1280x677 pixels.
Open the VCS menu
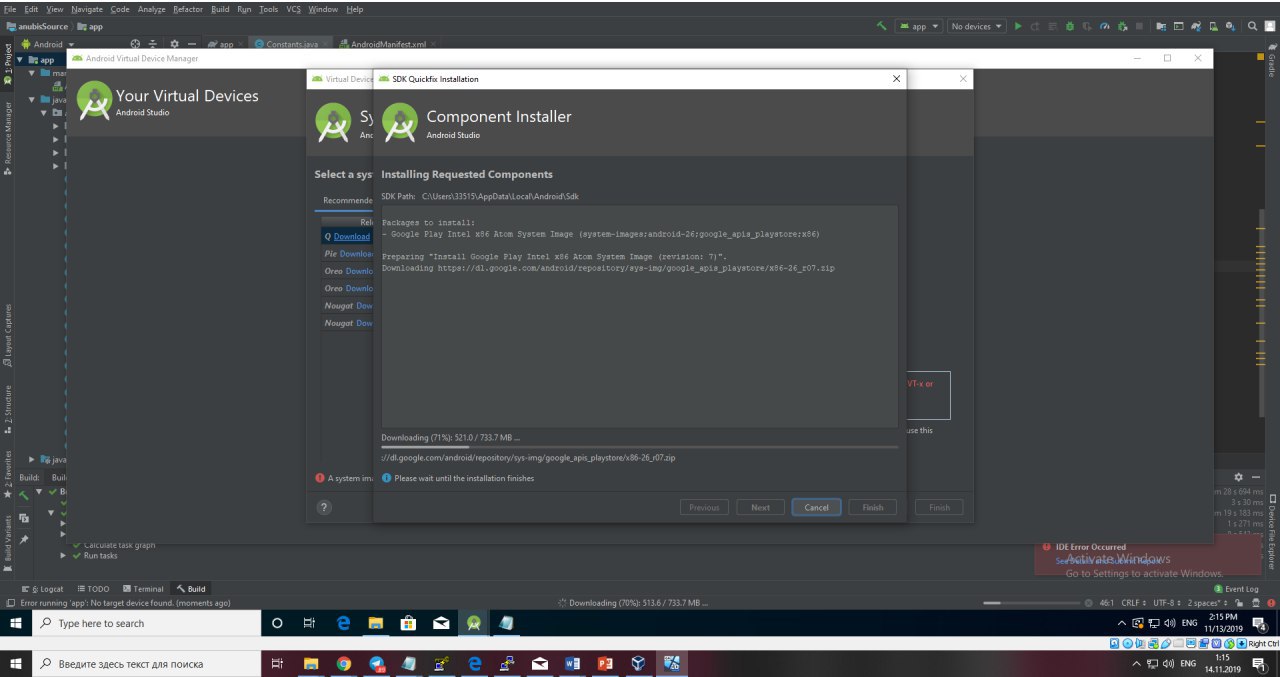[x=294, y=9]
